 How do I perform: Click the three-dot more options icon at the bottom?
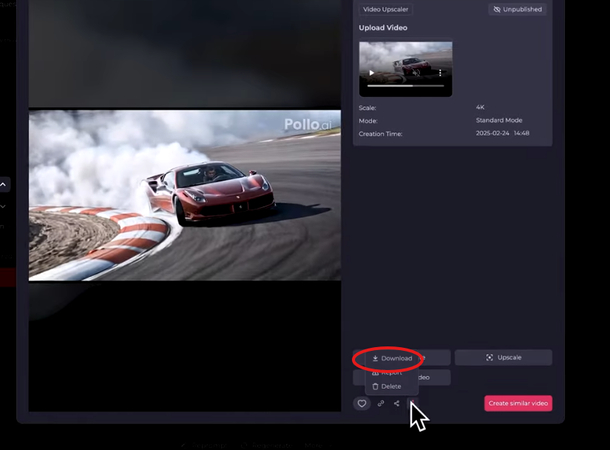pyautogui.click(x=412, y=403)
